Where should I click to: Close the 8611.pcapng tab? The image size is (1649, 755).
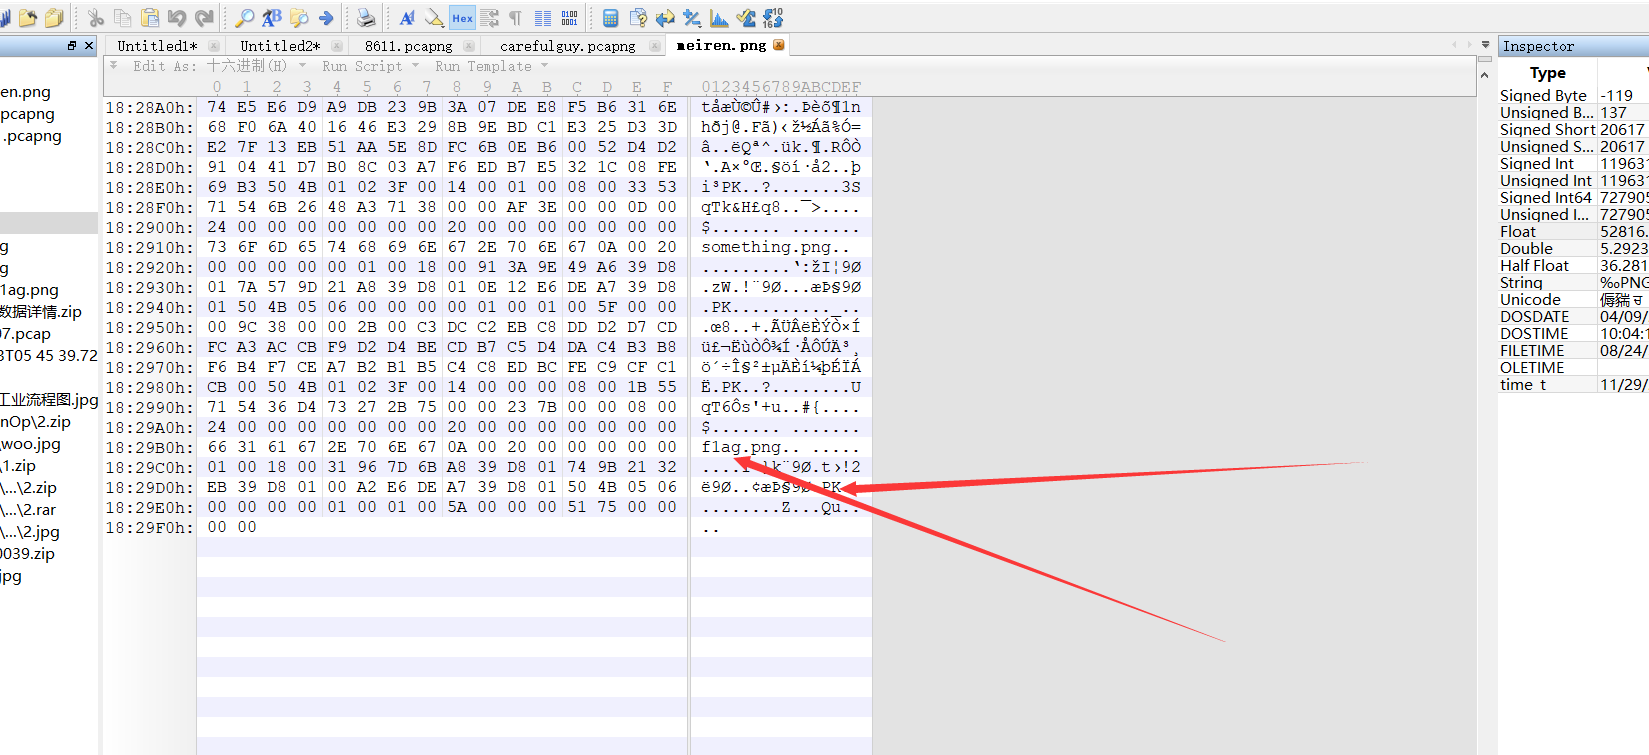pos(471,46)
